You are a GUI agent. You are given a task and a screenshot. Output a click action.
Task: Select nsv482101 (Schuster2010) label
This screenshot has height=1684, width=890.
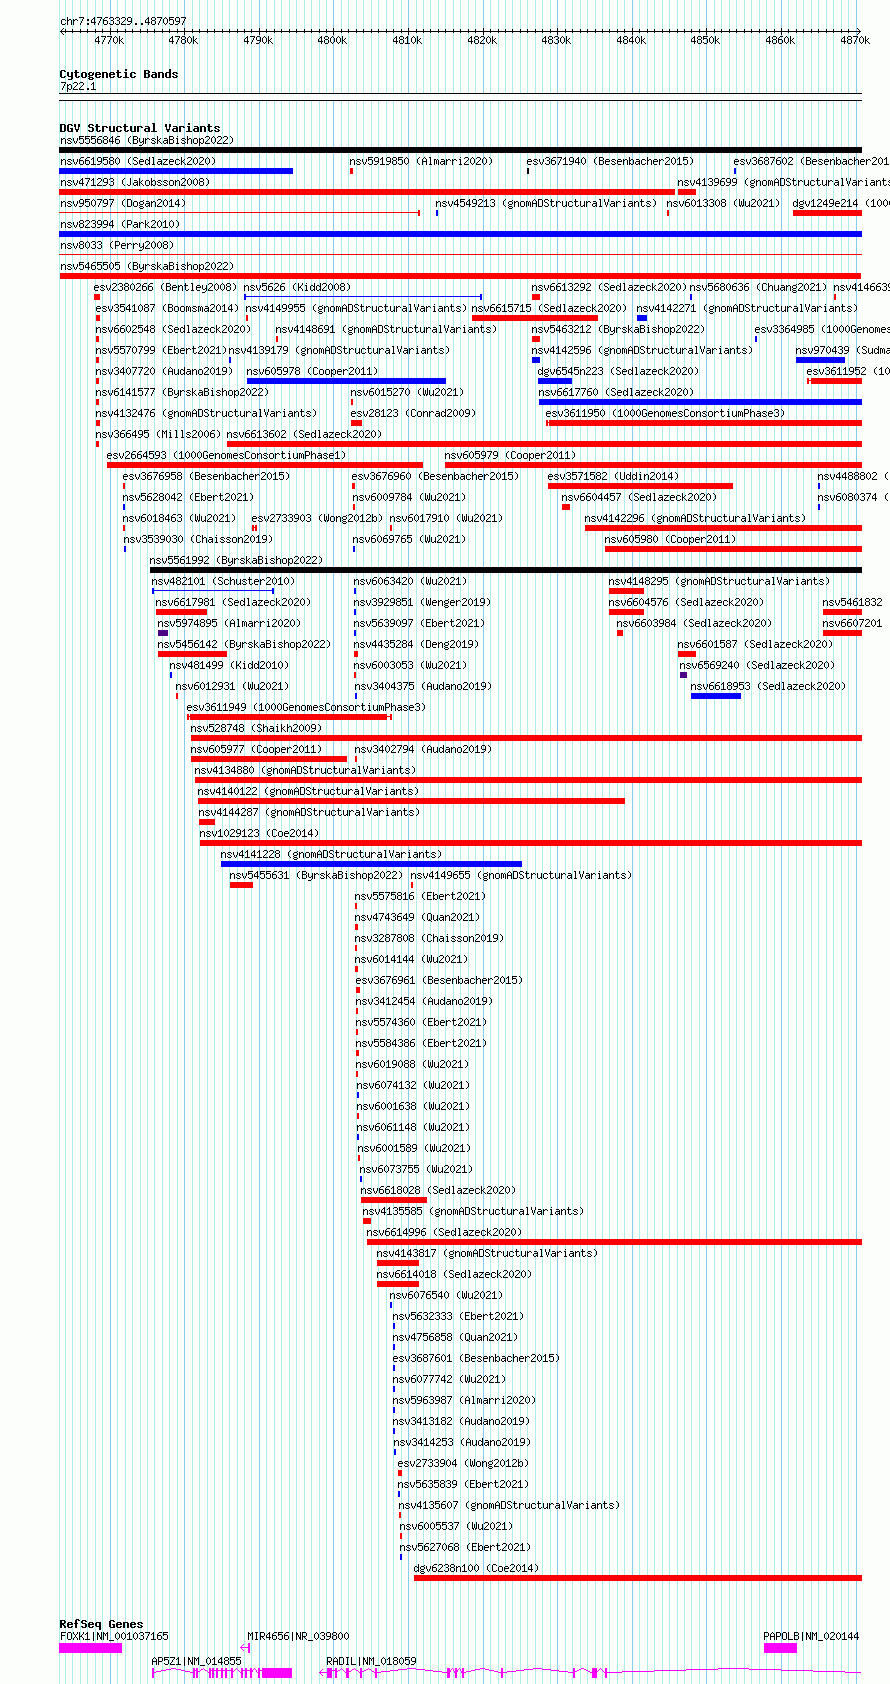[x=223, y=581]
